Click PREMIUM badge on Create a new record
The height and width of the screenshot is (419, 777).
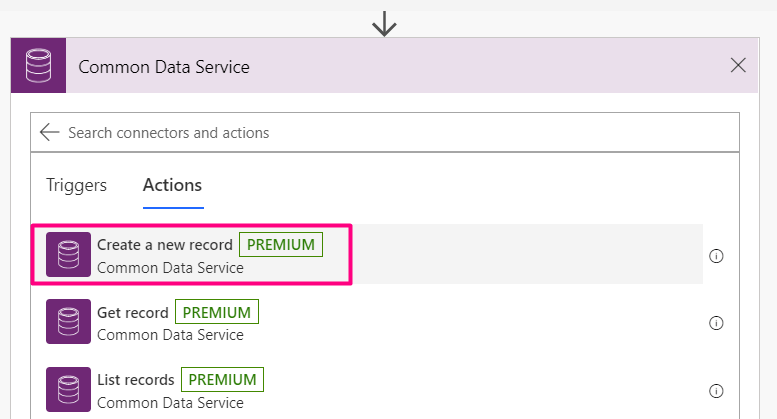coord(281,245)
